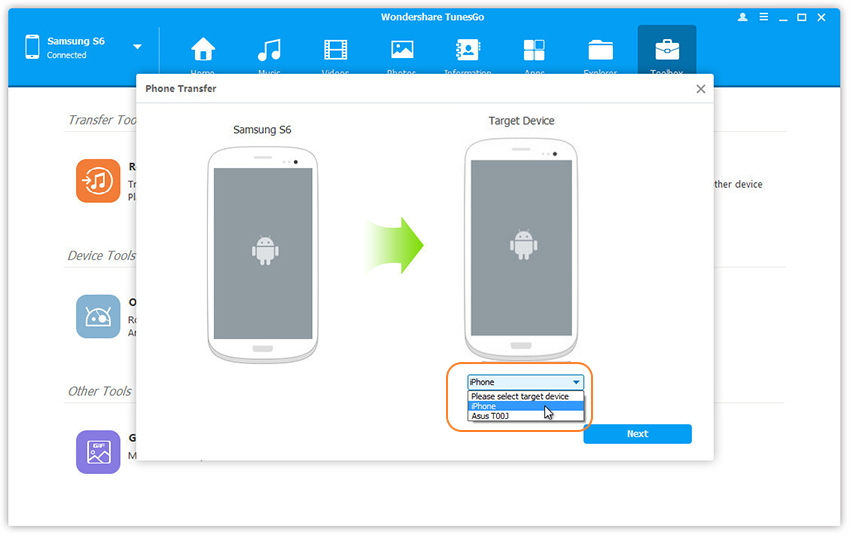The height and width of the screenshot is (535, 850).
Task: Open the Explorer folder icon
Action: 600,50
